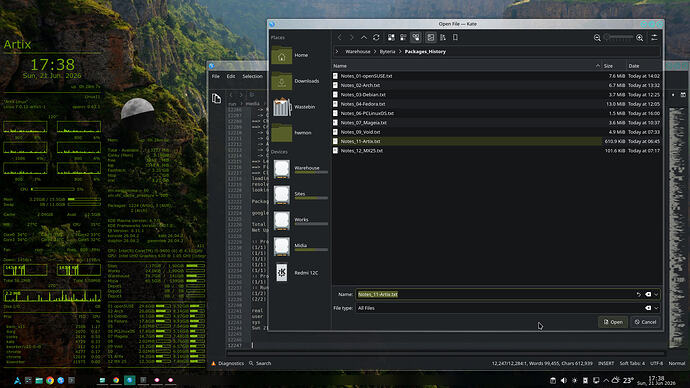This screenshot has width=690, height=388.
Task: Go back in the file dialog
Action: tap(339, 37)
